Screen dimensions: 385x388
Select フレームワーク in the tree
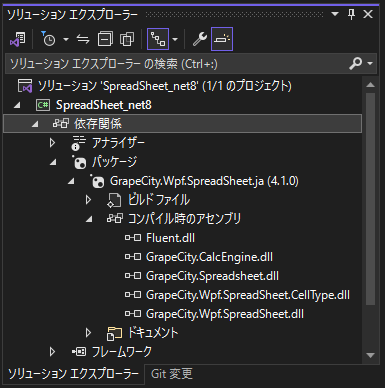tap(122, 352)
